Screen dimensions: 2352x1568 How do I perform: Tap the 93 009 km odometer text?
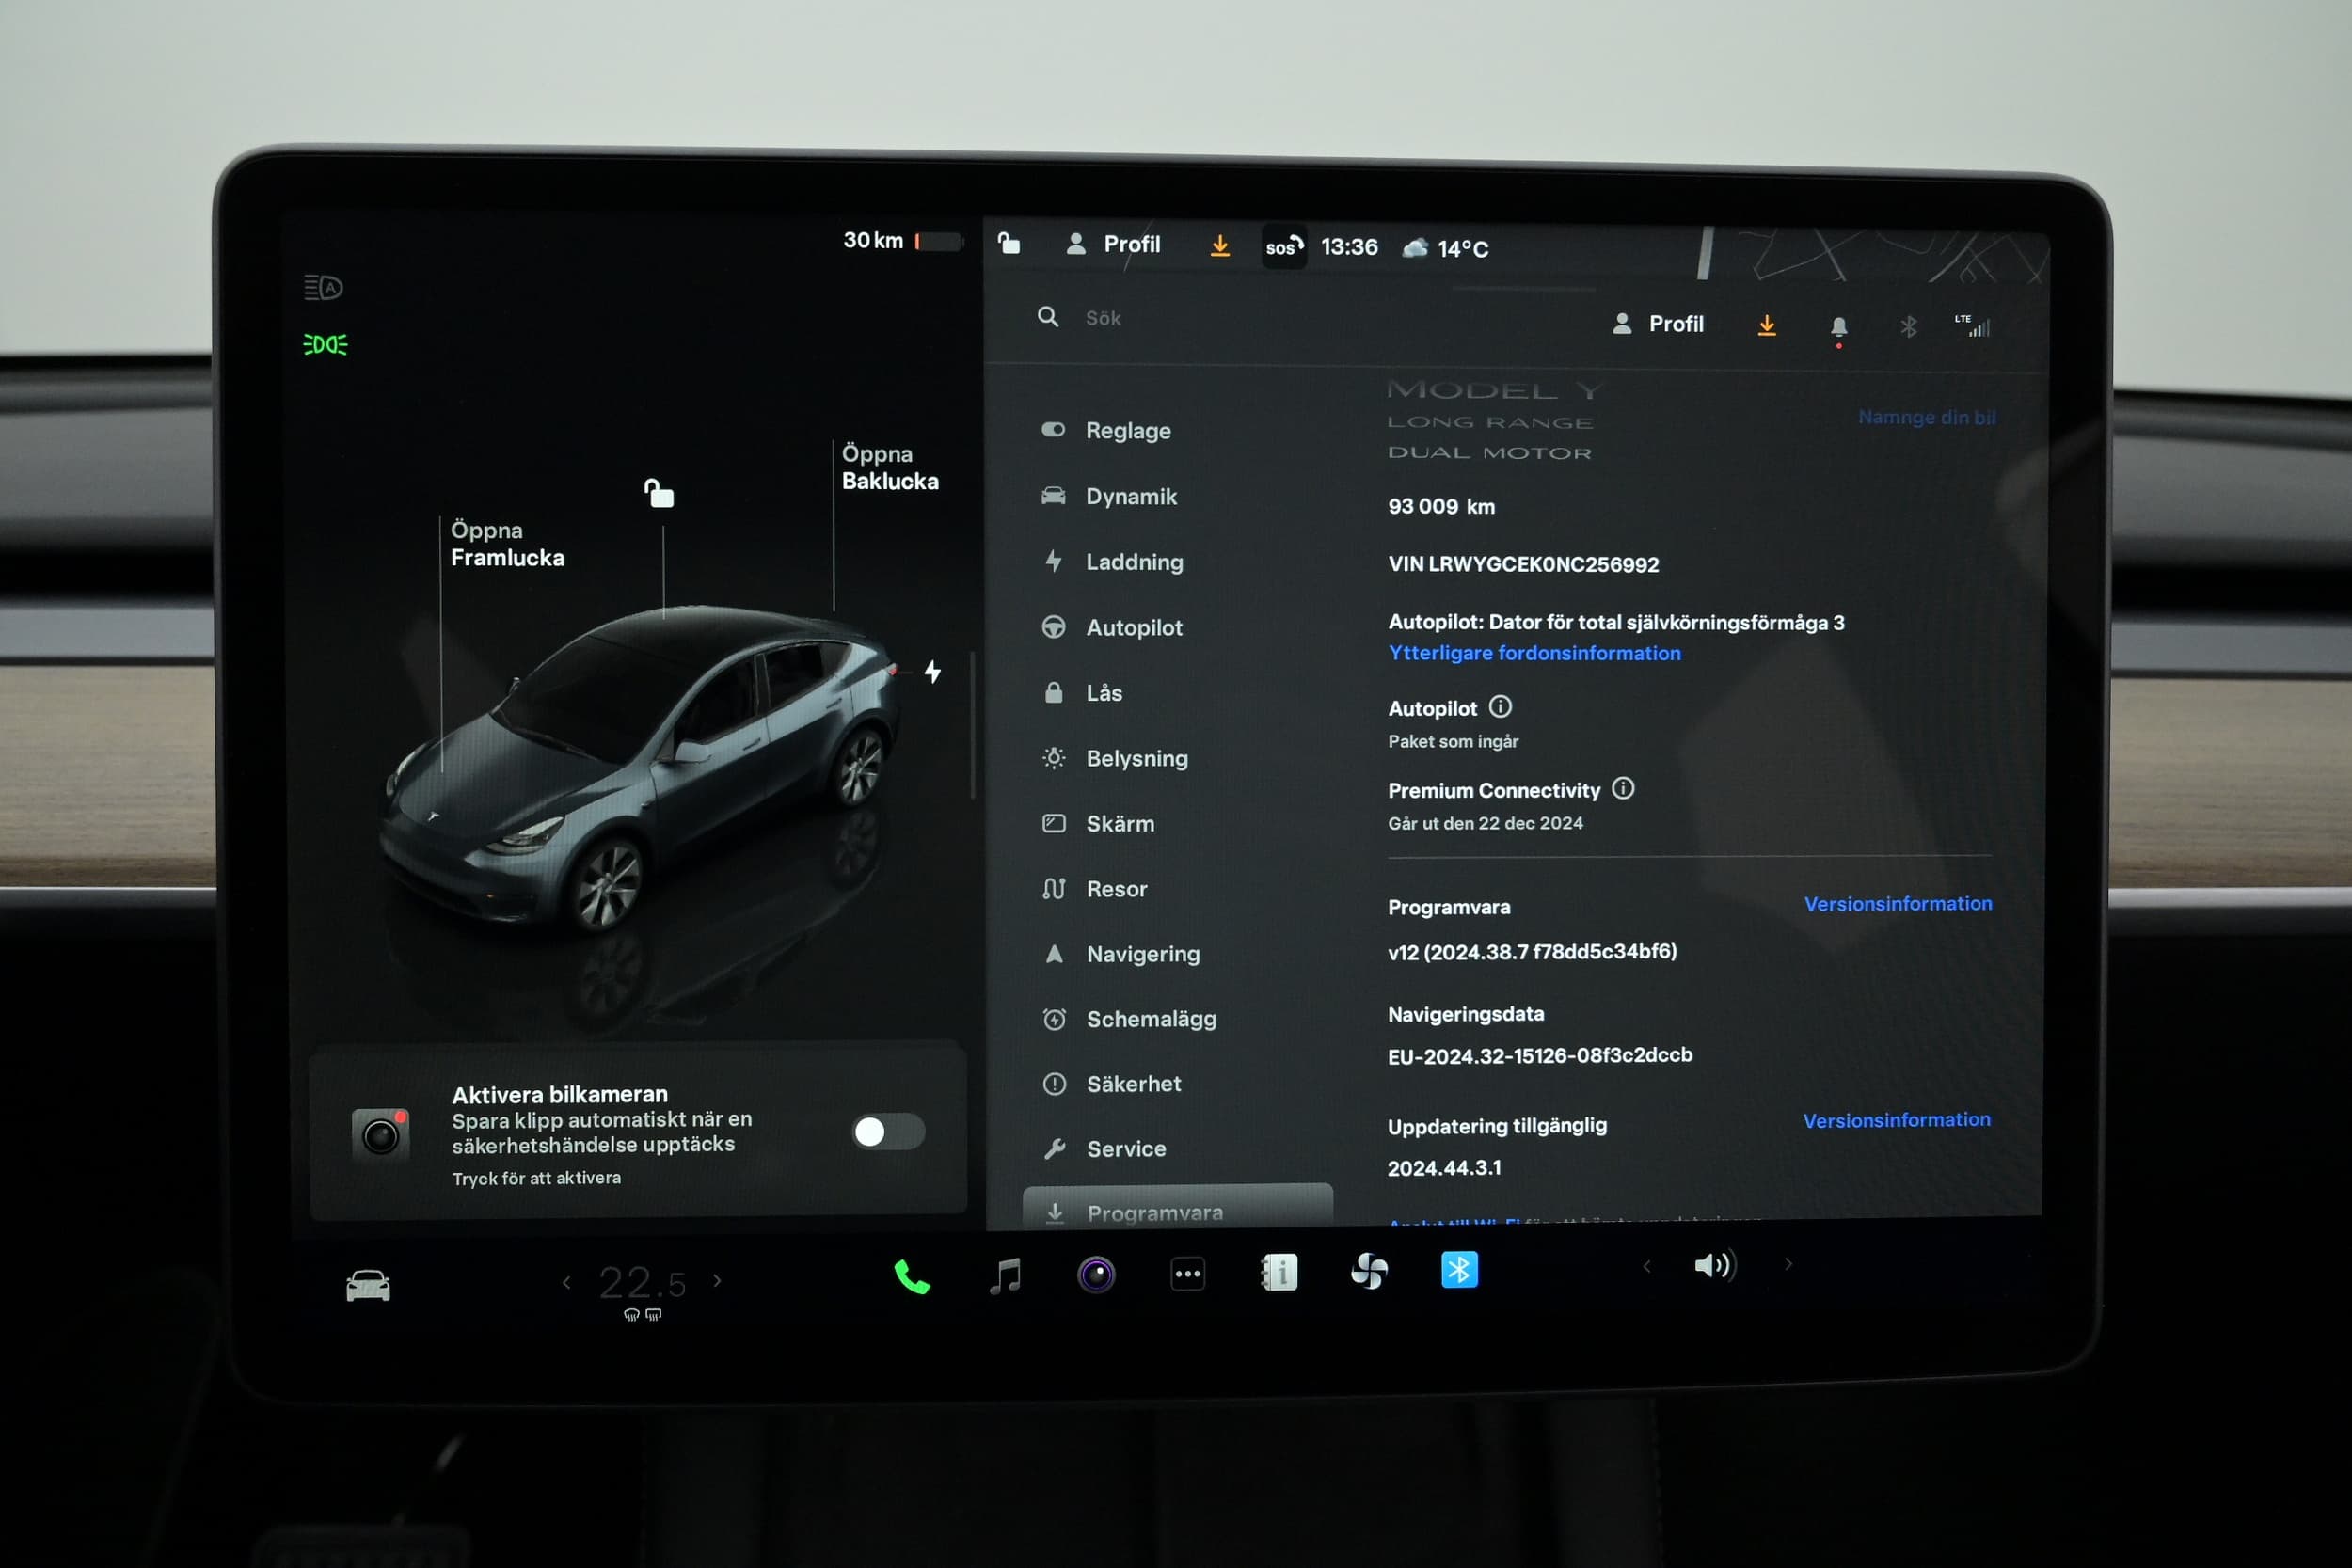[1441, 506]
